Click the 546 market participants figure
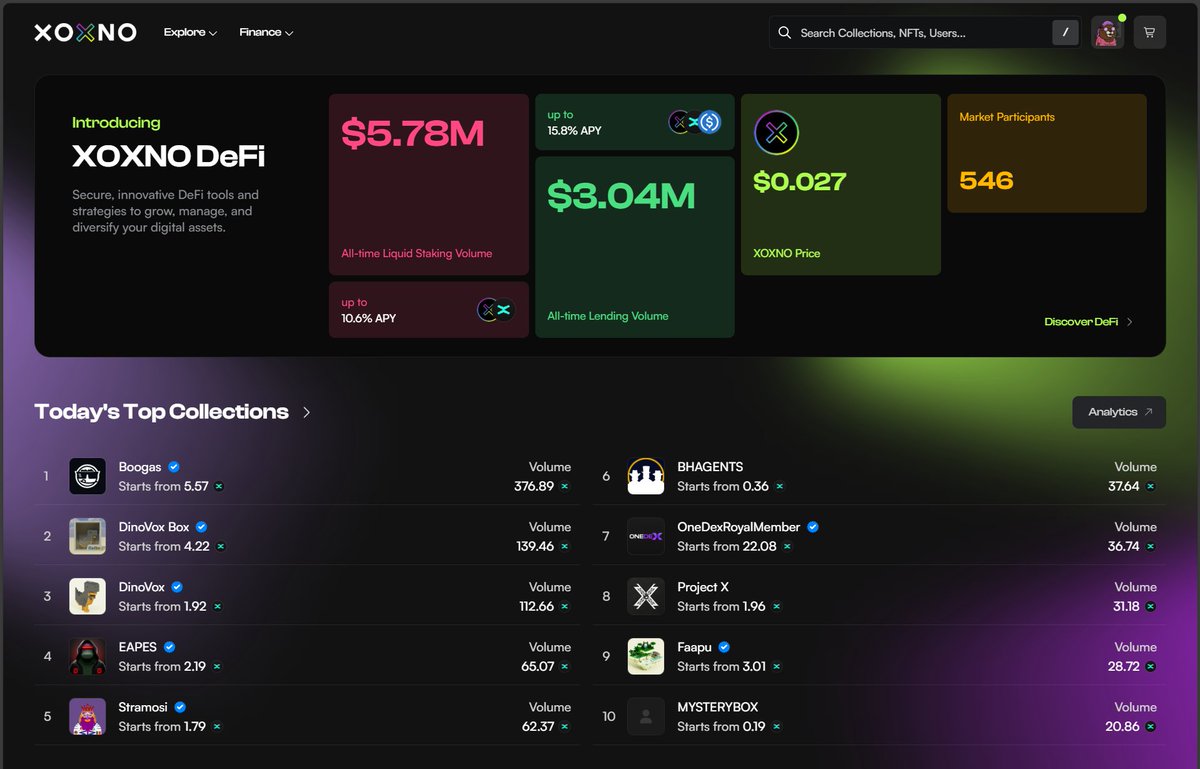The width and height of the screenshot is (1200, 769). (986, 181)
